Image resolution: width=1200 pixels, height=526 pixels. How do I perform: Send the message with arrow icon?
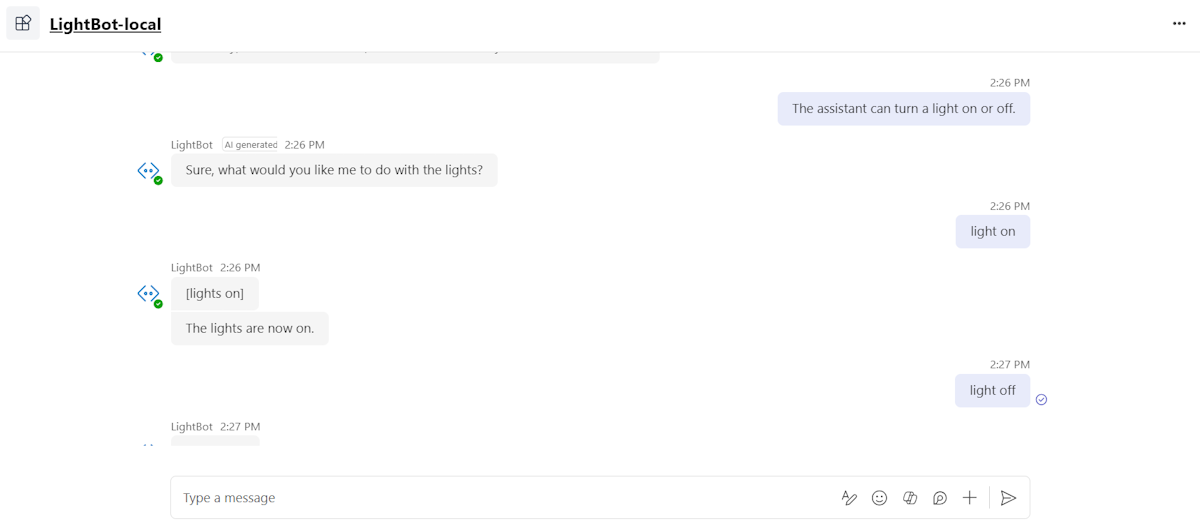tap(1009, 498)
